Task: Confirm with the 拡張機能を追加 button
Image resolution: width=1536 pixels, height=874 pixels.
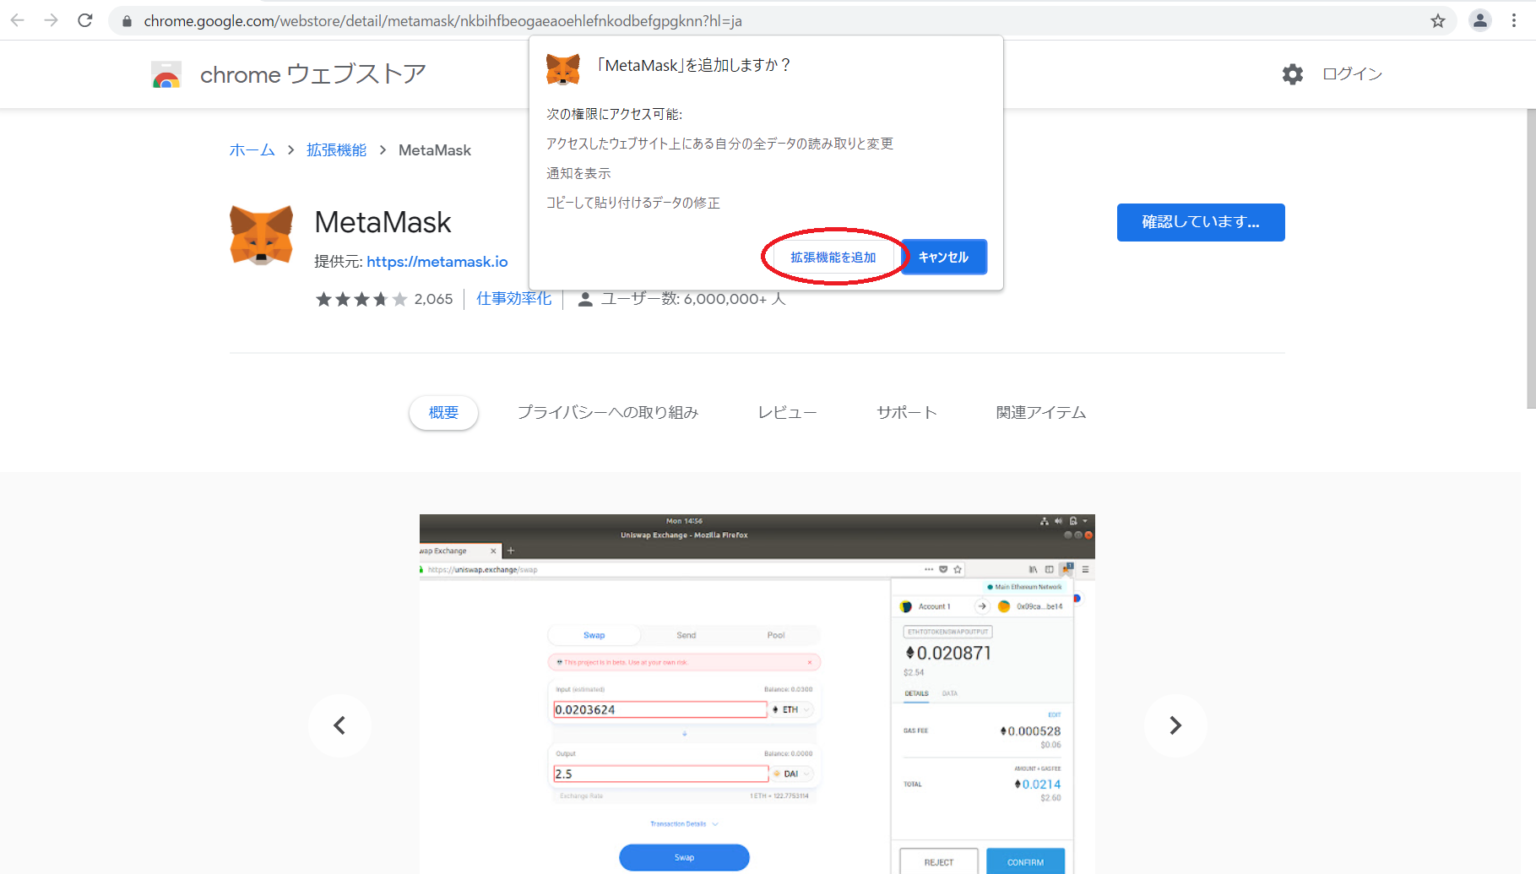Action: click(x=833, y=257)
